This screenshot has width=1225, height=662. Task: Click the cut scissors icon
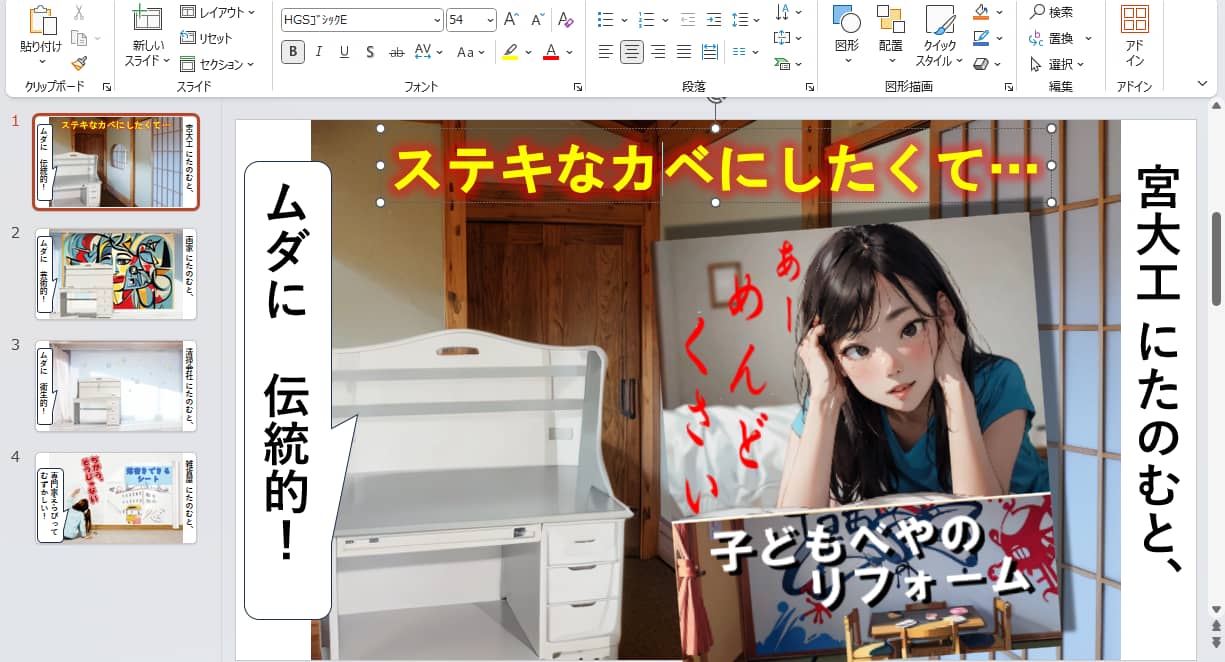79,14
